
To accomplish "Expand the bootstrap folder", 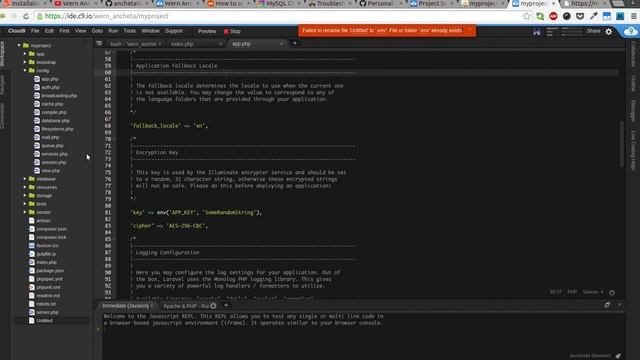I will pyautogui.click(x=25, y=62).
